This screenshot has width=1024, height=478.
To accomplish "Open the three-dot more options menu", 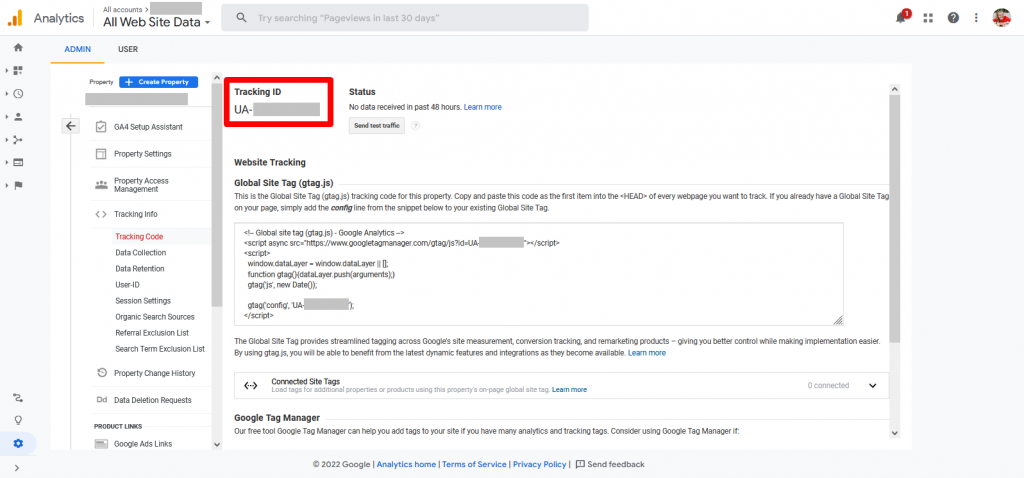I will click(x=976, y=18).
